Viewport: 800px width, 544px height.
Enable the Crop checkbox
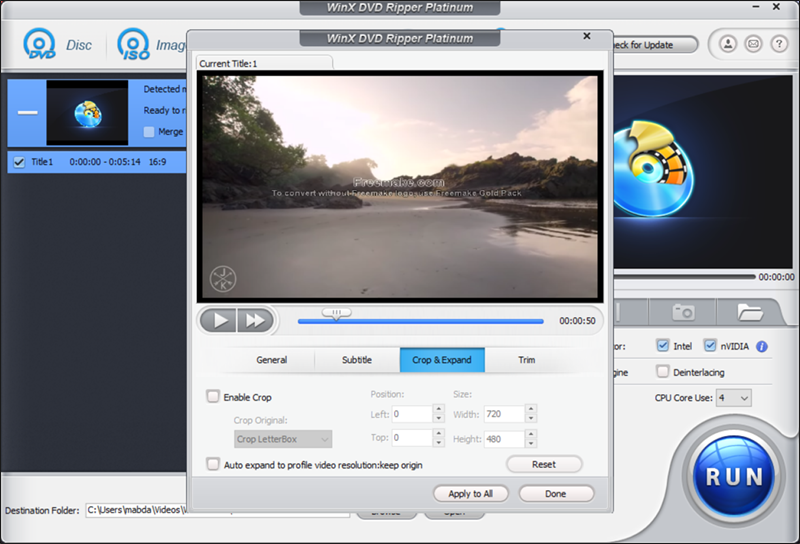[x=213, y=397]
